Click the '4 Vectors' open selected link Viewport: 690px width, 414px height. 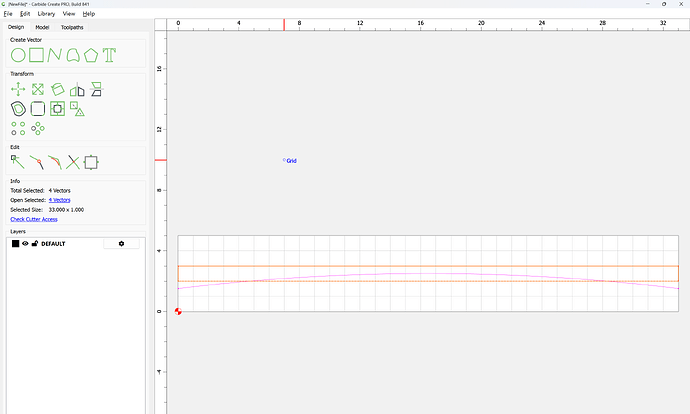(x=59, y=200)
